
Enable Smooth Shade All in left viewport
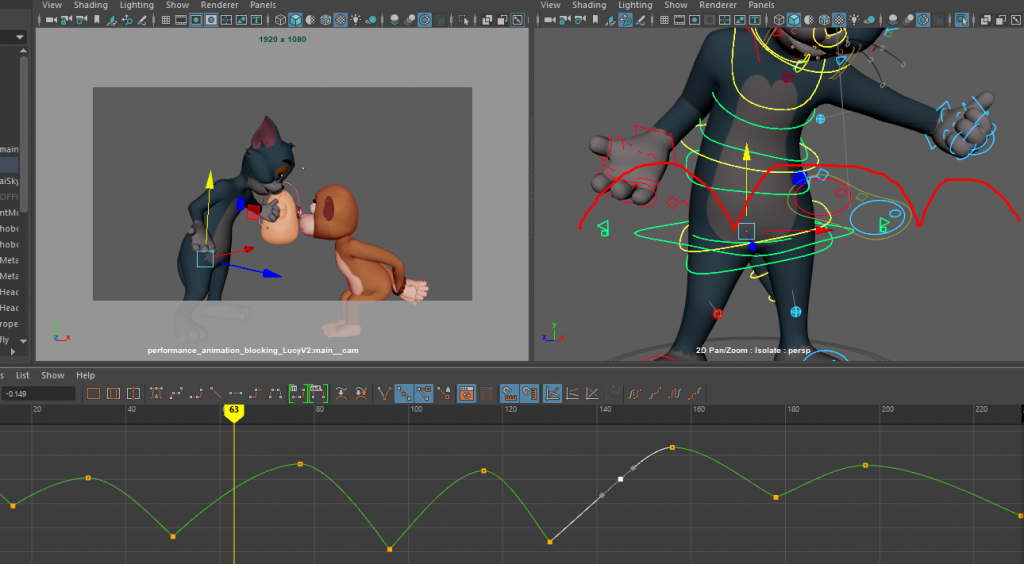295,20
